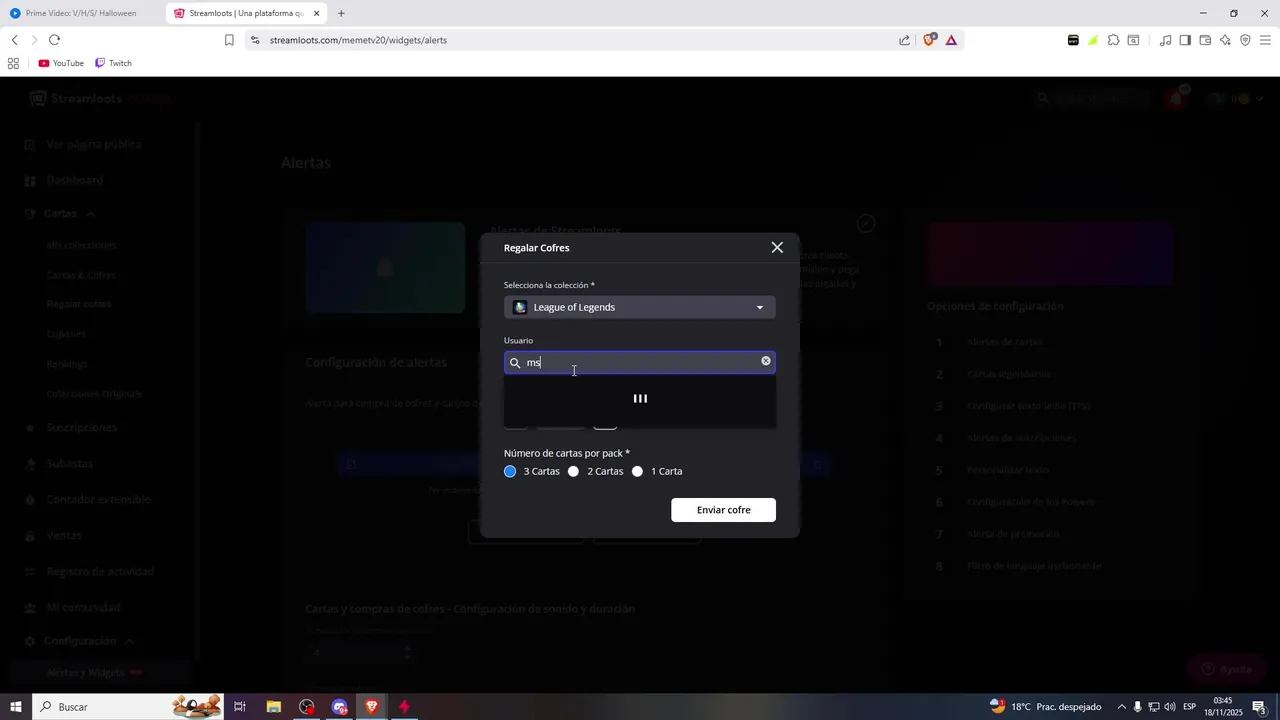The height and width of the screenshot is (720, 1280).
Task: Open the extensions puzzle icon
Action: pyautogui.click(x=1113, y=40)
